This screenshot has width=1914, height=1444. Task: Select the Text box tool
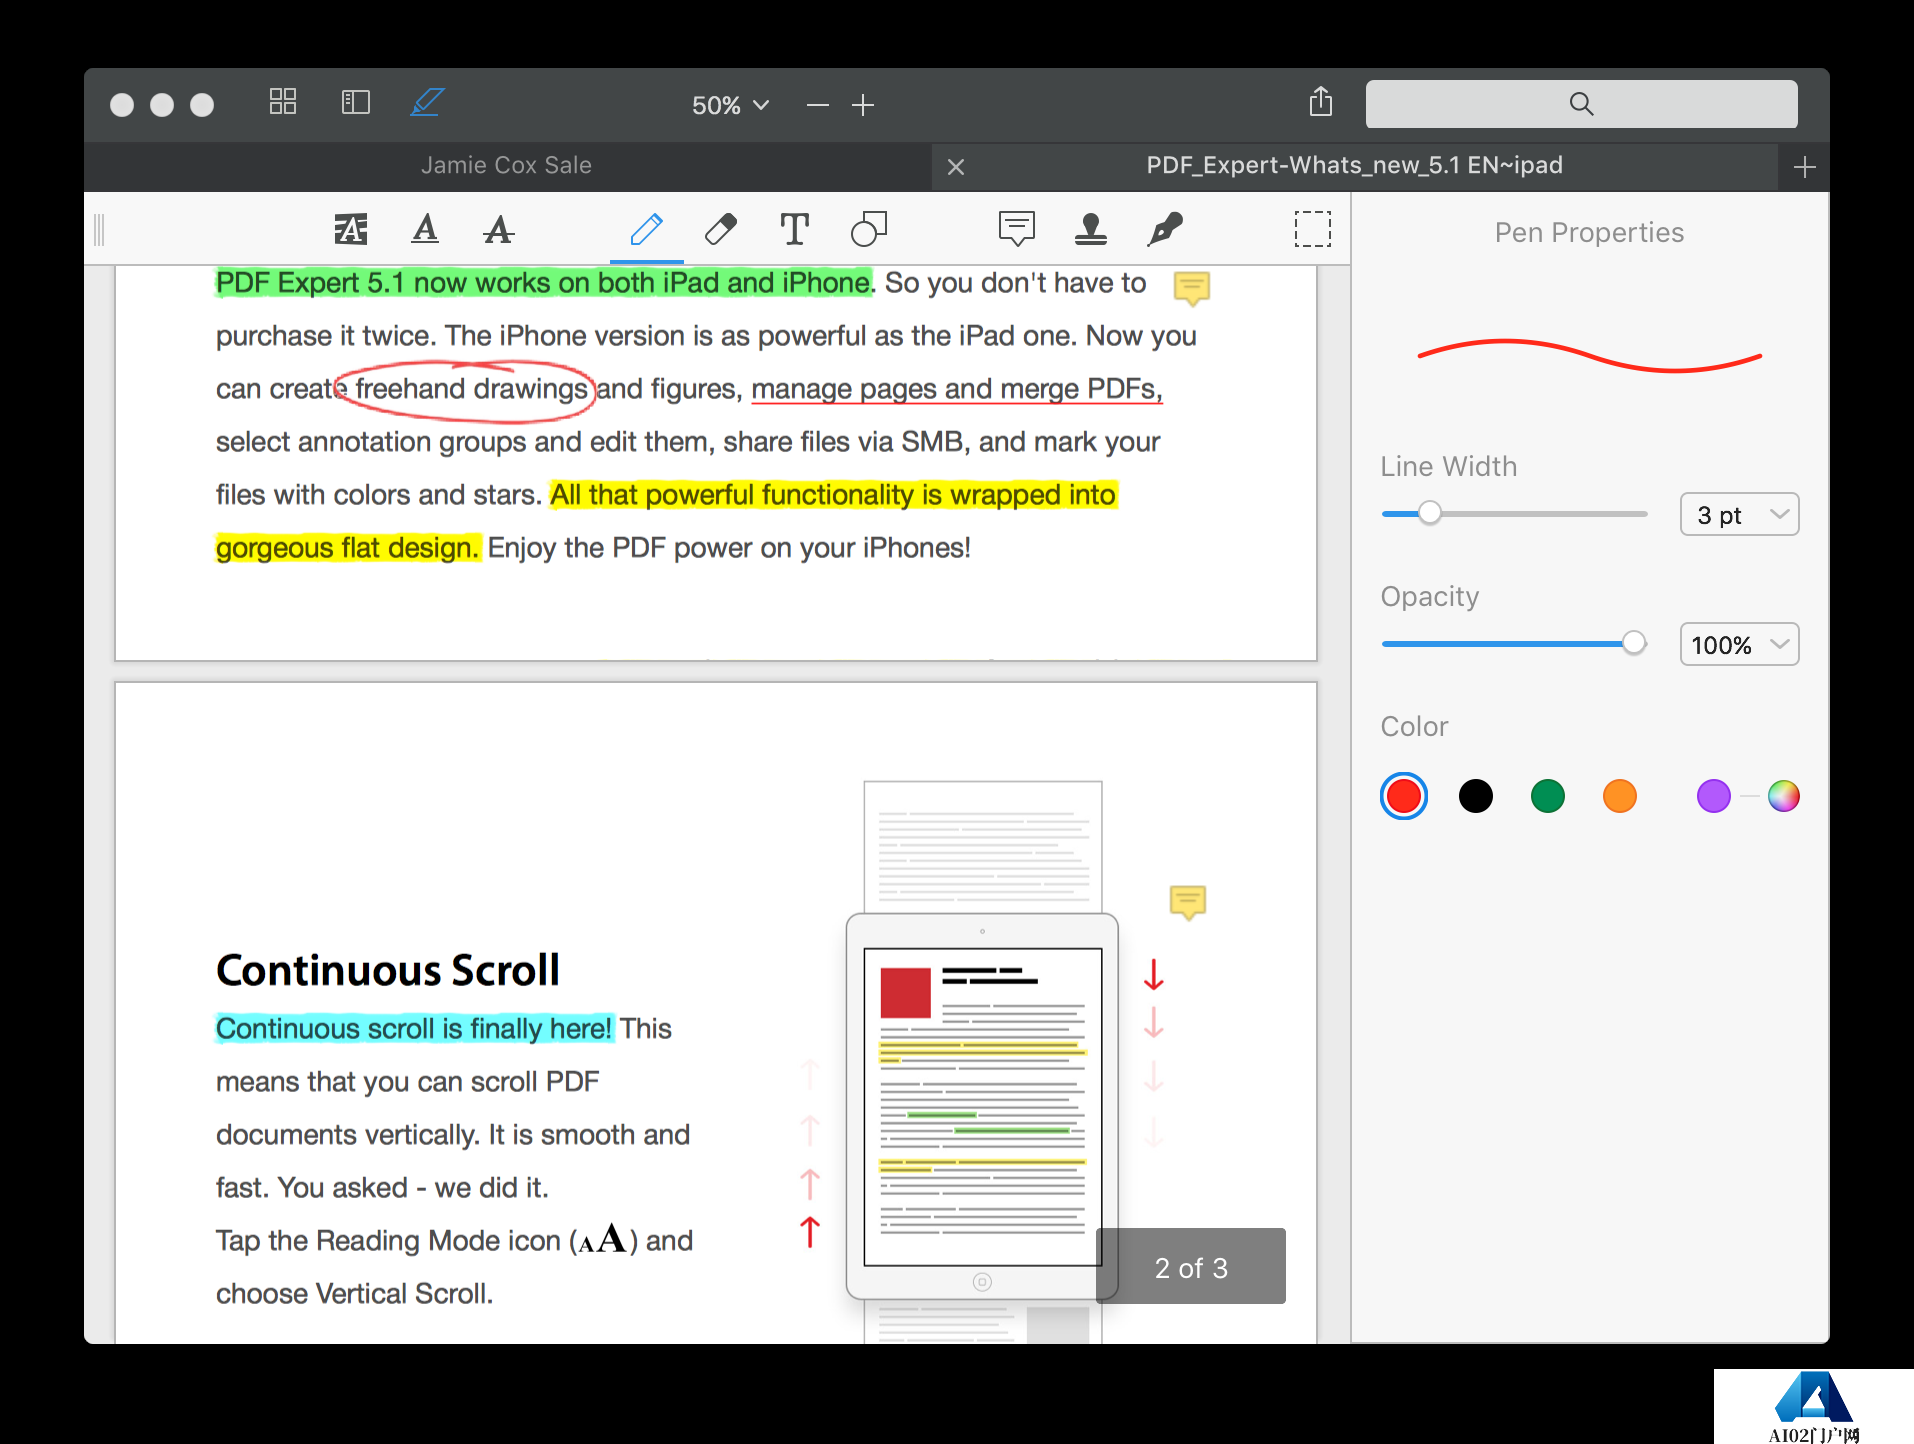click(x=795, y=229)
